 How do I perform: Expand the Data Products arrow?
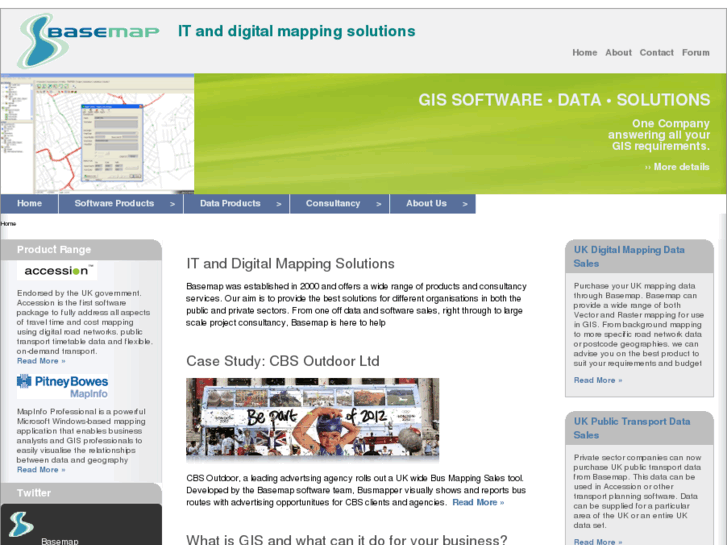[279, 204]
